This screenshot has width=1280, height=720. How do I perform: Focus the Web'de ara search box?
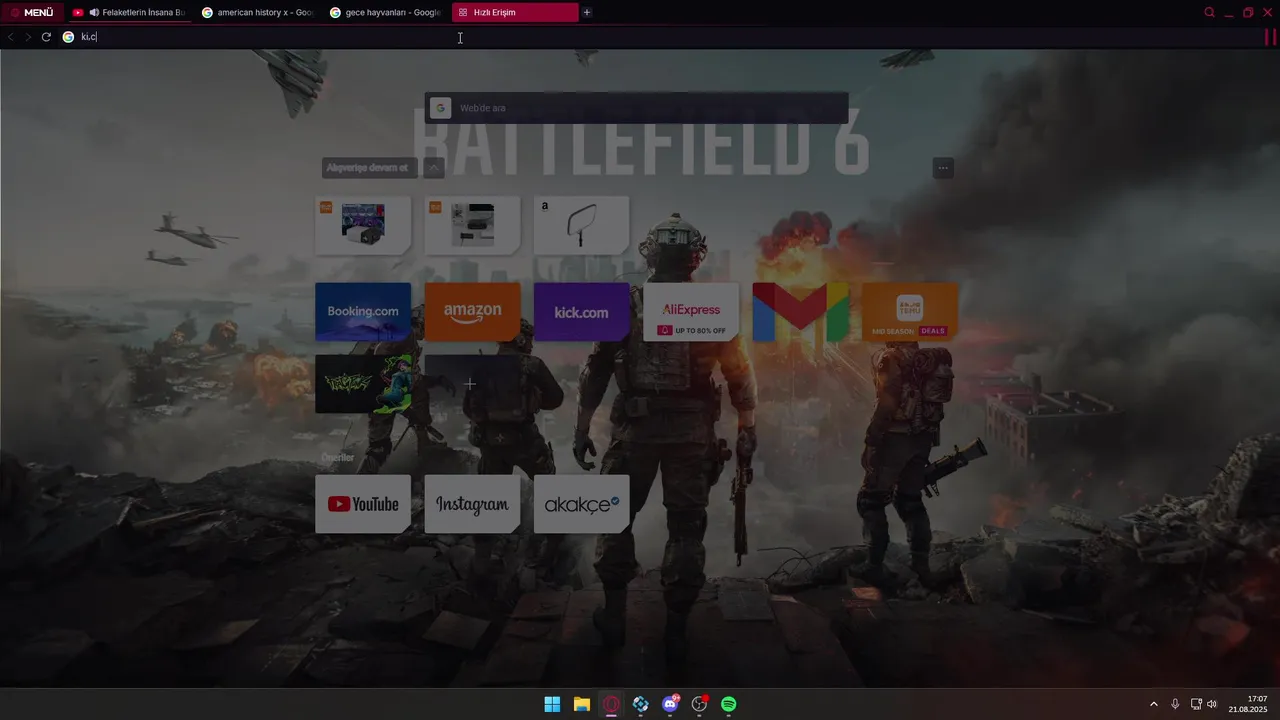[x=637, y=108]
